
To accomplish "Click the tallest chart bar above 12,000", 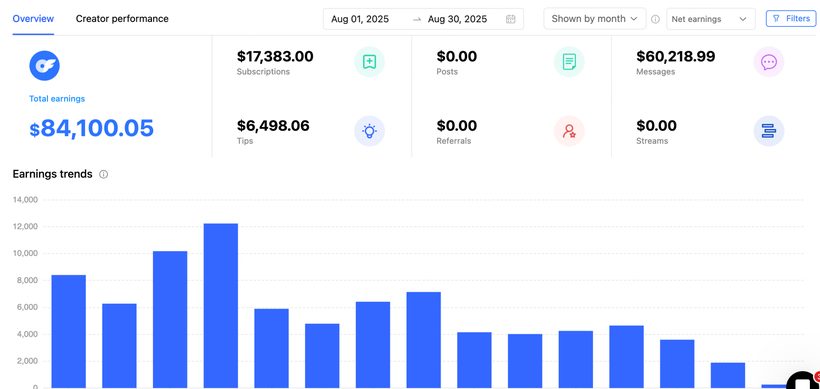I will point(221,306).
